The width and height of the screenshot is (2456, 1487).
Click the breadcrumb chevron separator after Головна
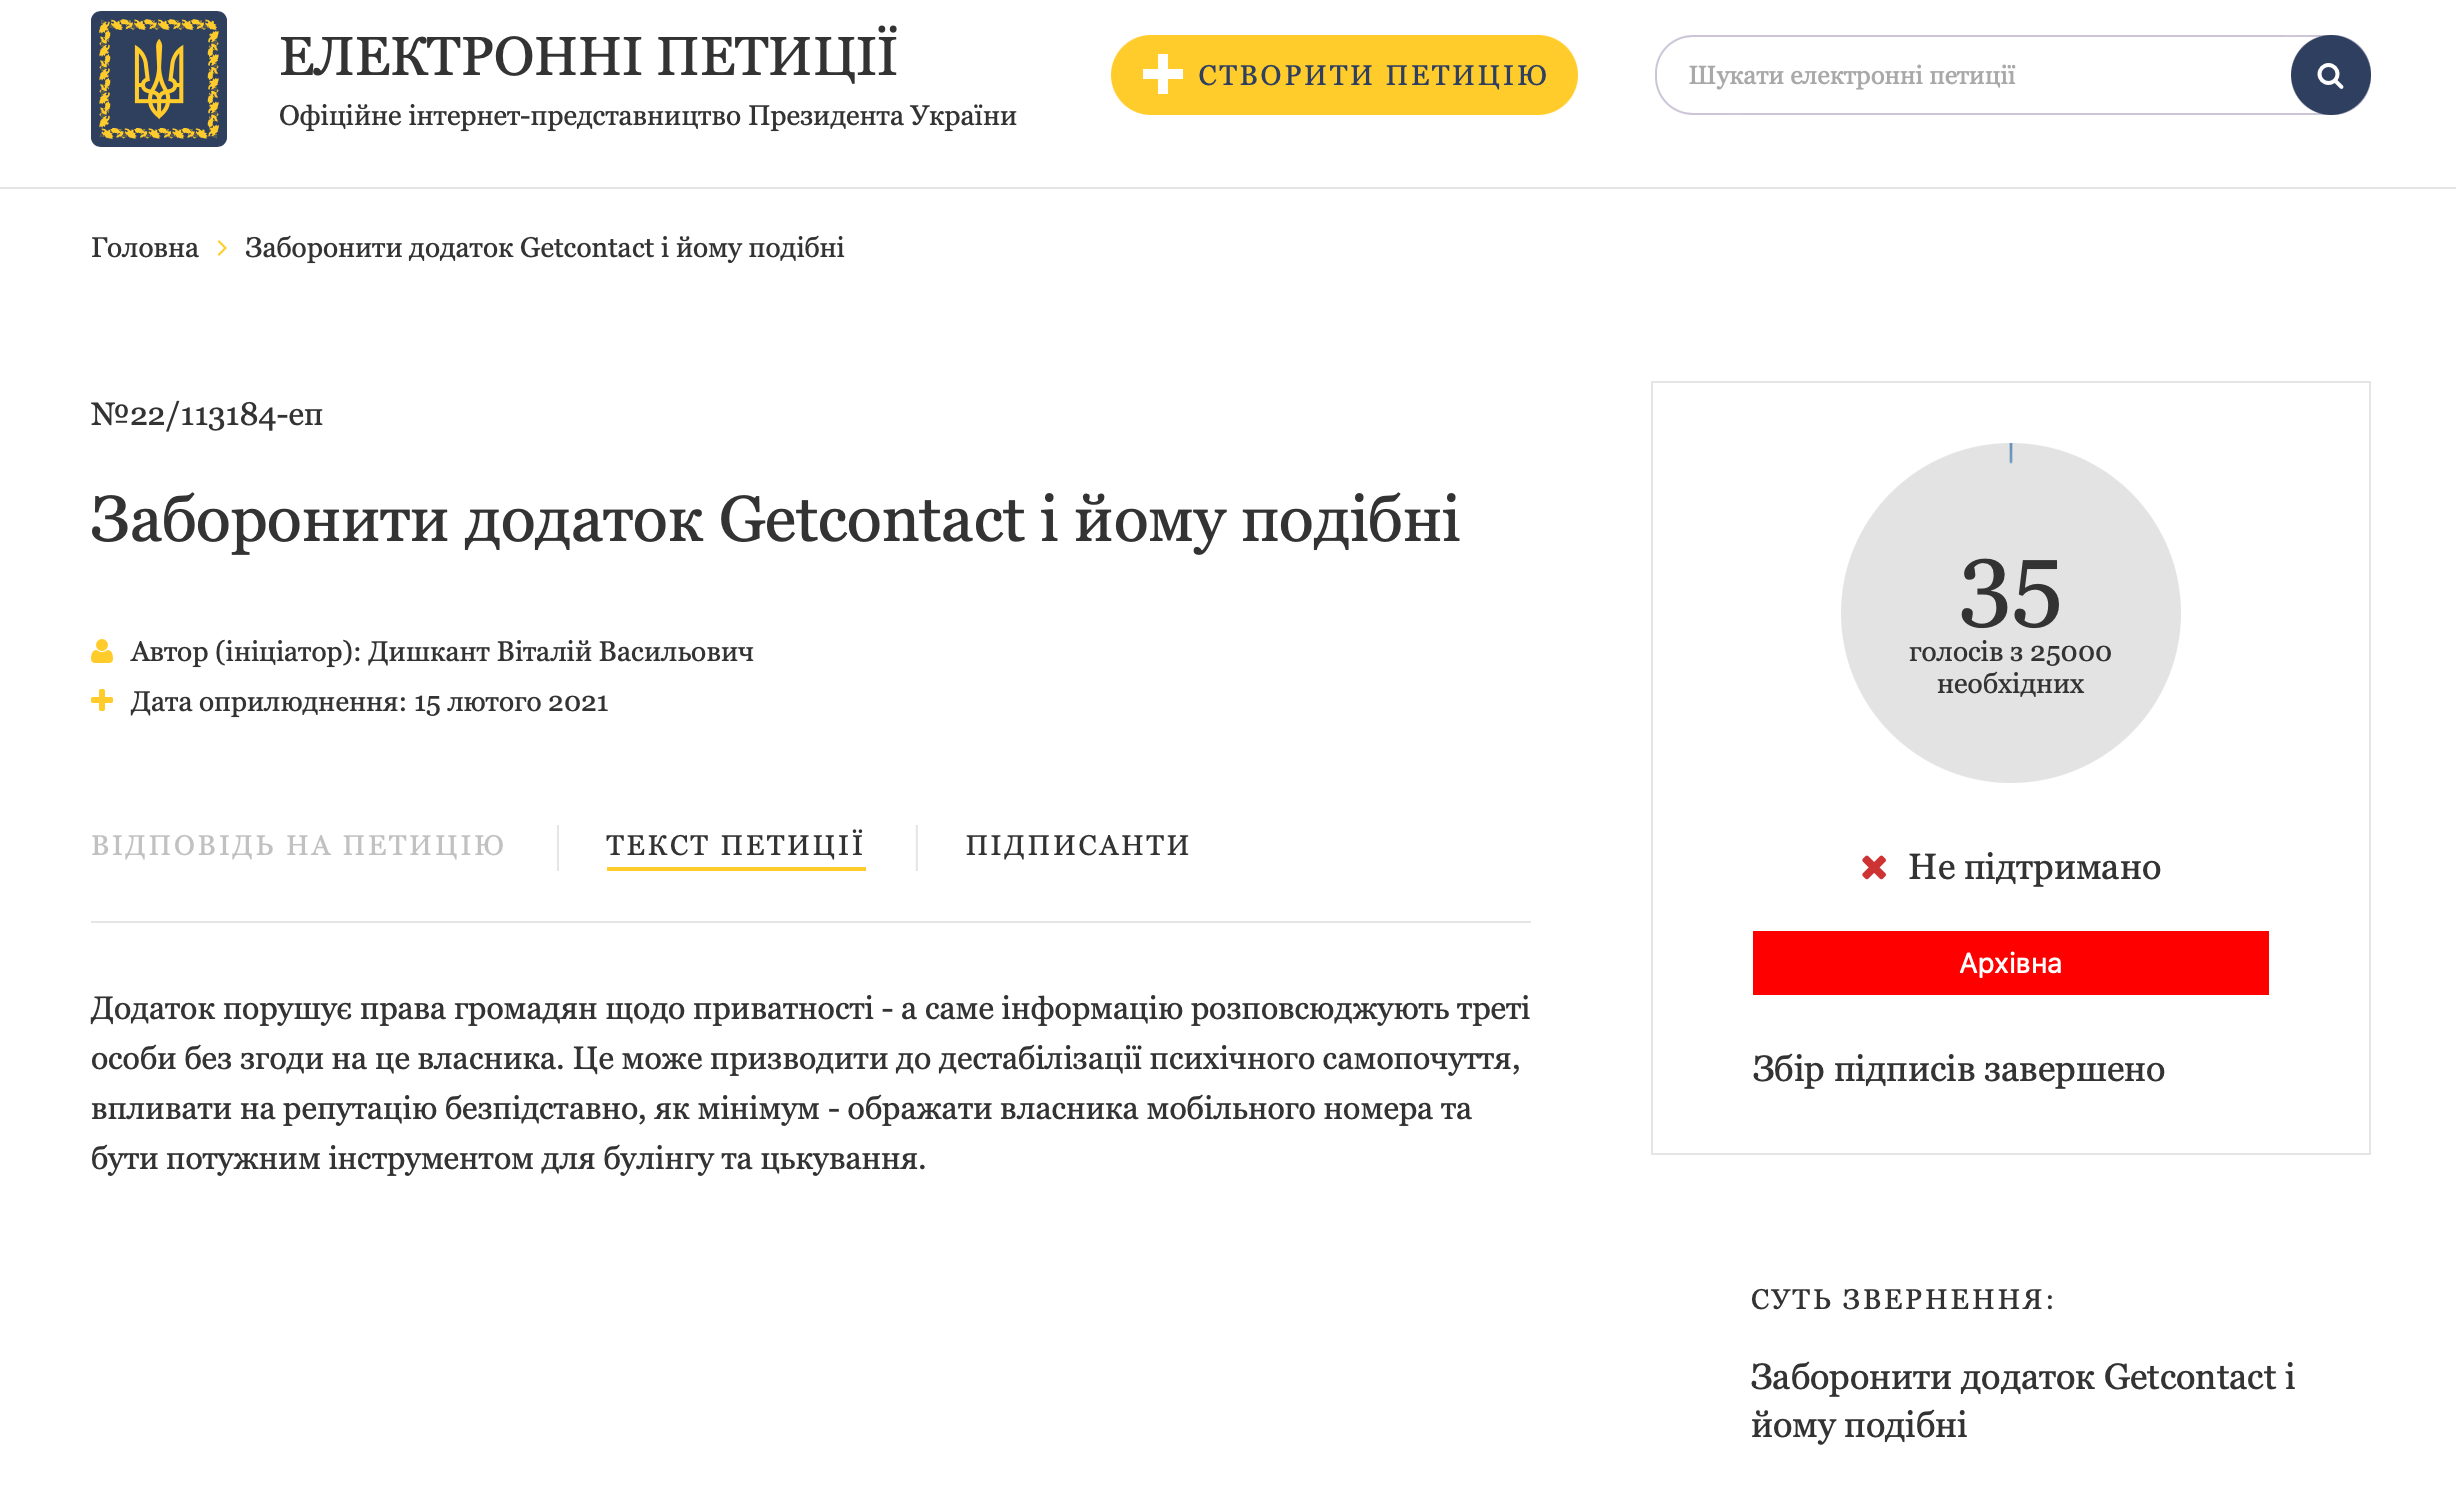[x=222, y=248]
